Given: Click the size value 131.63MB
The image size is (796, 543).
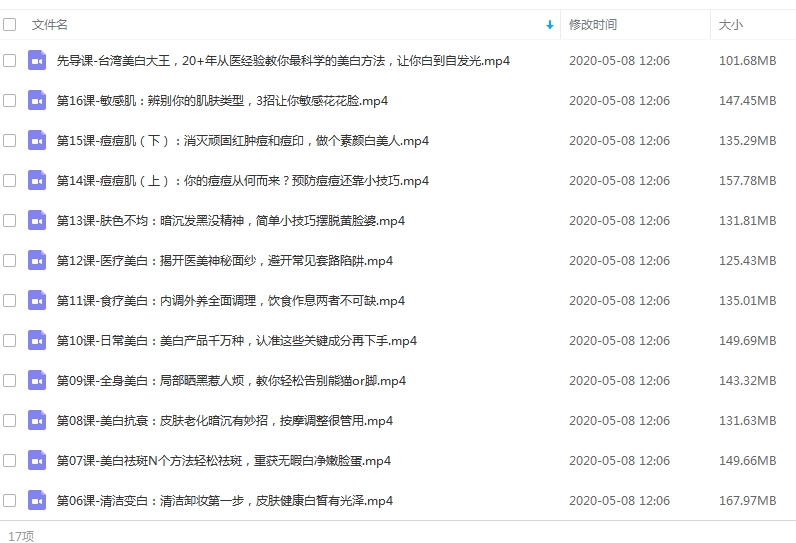Looking at the screenshot, I should pyautogui.click(x=747, y=421).
